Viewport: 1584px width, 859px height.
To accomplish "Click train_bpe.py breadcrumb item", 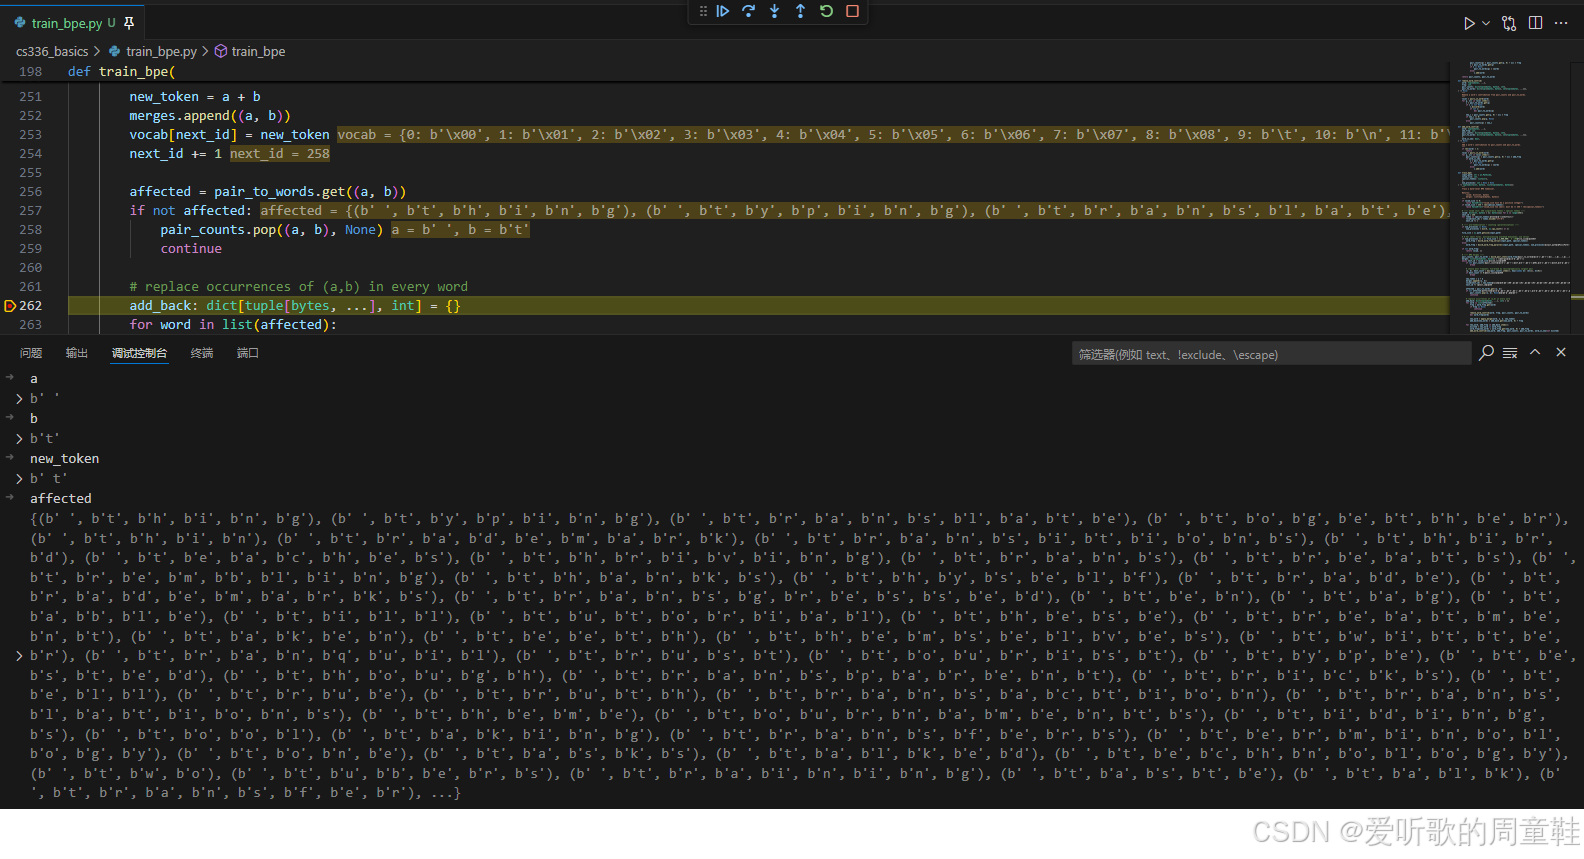I will pos(161,51).
